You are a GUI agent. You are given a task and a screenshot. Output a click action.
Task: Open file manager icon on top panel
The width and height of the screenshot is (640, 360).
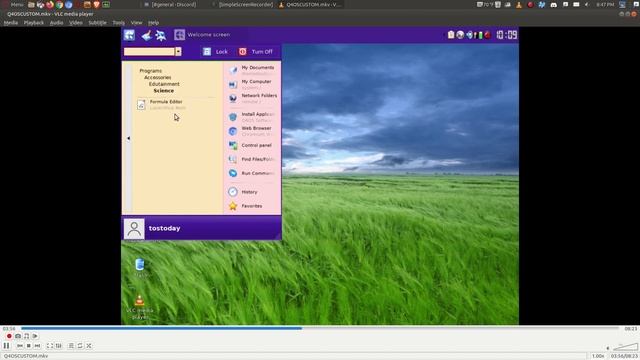[31, 5]
